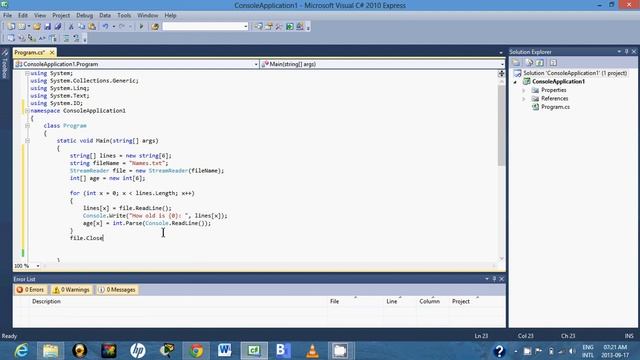Click the Undo arrow icon

[x=105, y=27]
